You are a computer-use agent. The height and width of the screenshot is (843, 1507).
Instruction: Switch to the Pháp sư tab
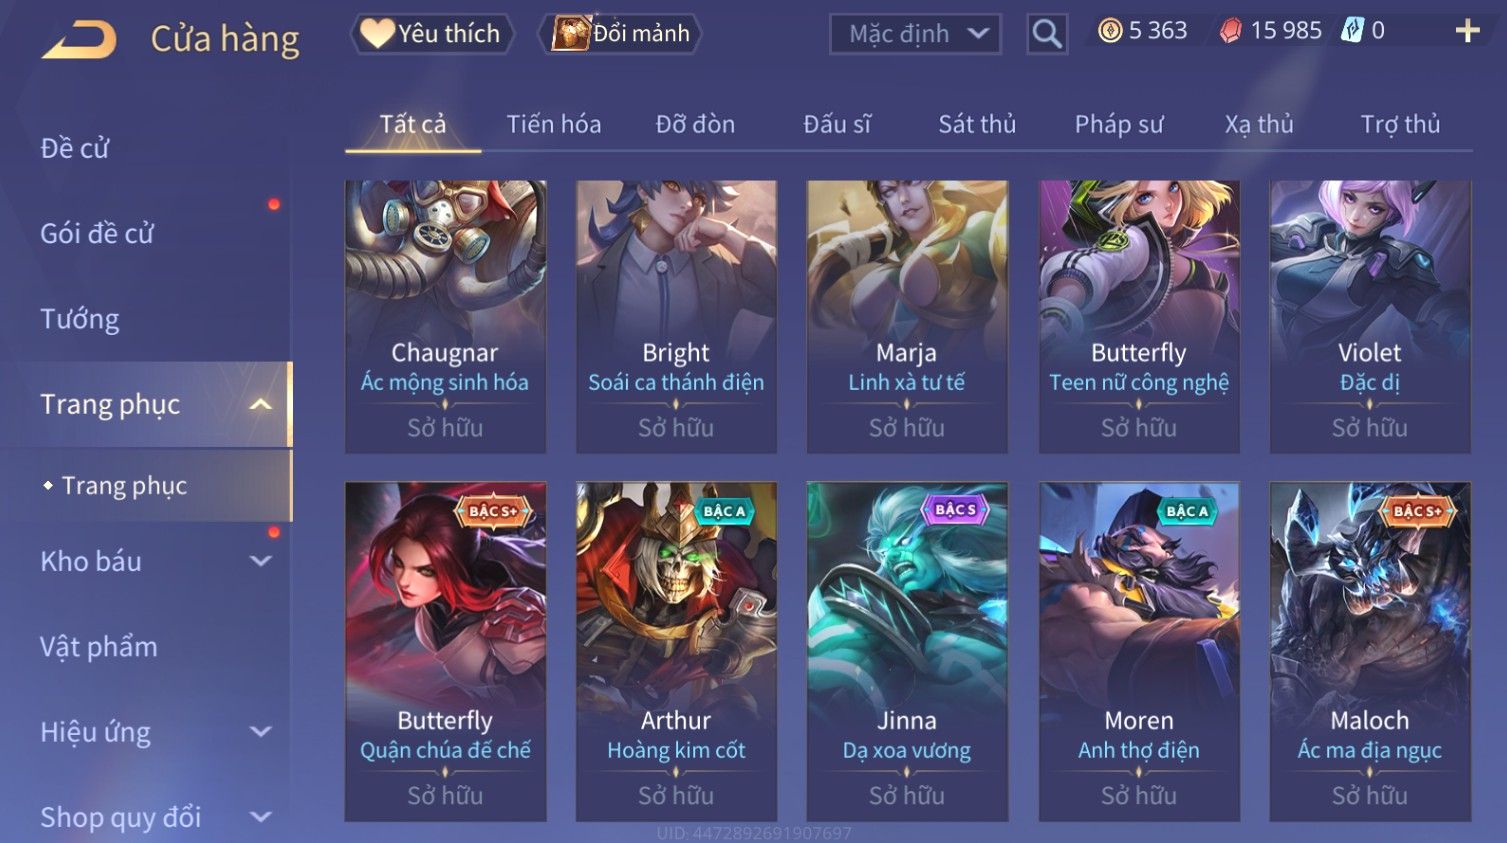[1119, 124]
